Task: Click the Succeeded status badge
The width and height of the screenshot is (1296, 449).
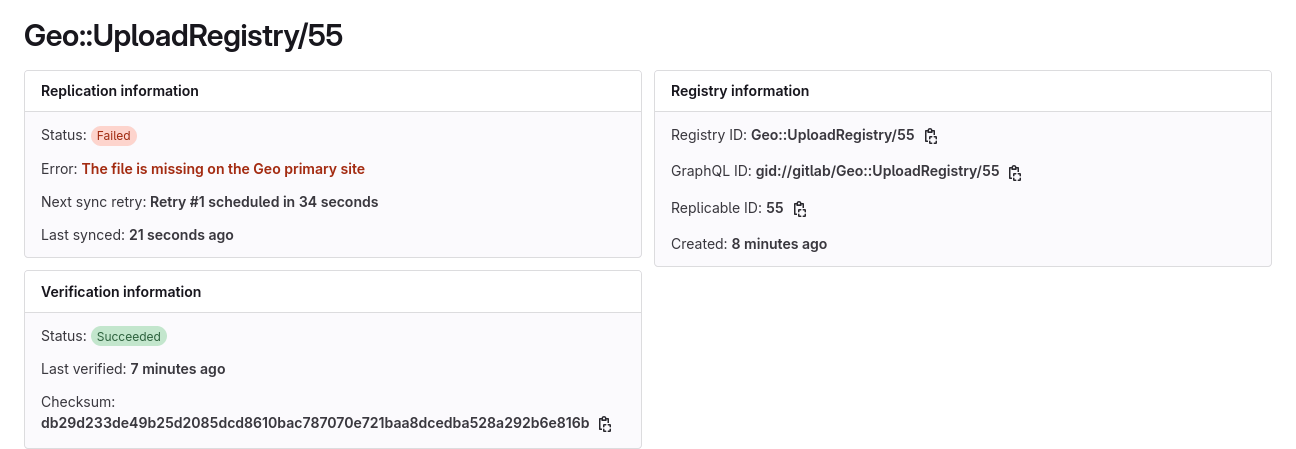Action: coord(129,337)
